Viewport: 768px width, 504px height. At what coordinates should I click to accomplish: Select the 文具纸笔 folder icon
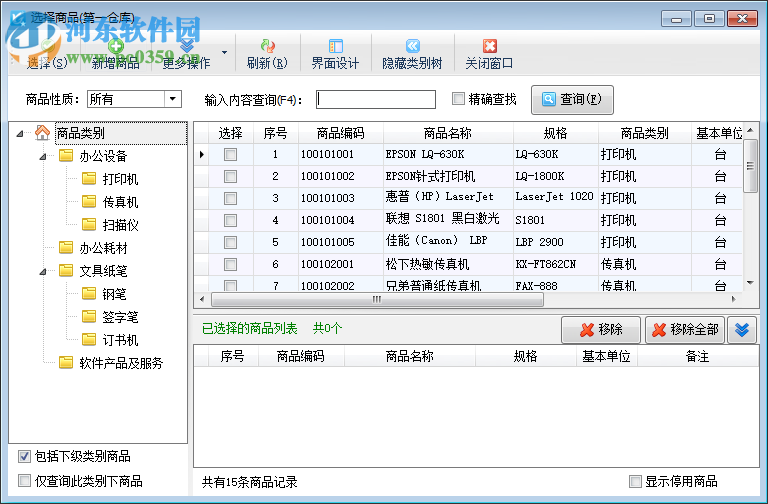click(66, 270)
